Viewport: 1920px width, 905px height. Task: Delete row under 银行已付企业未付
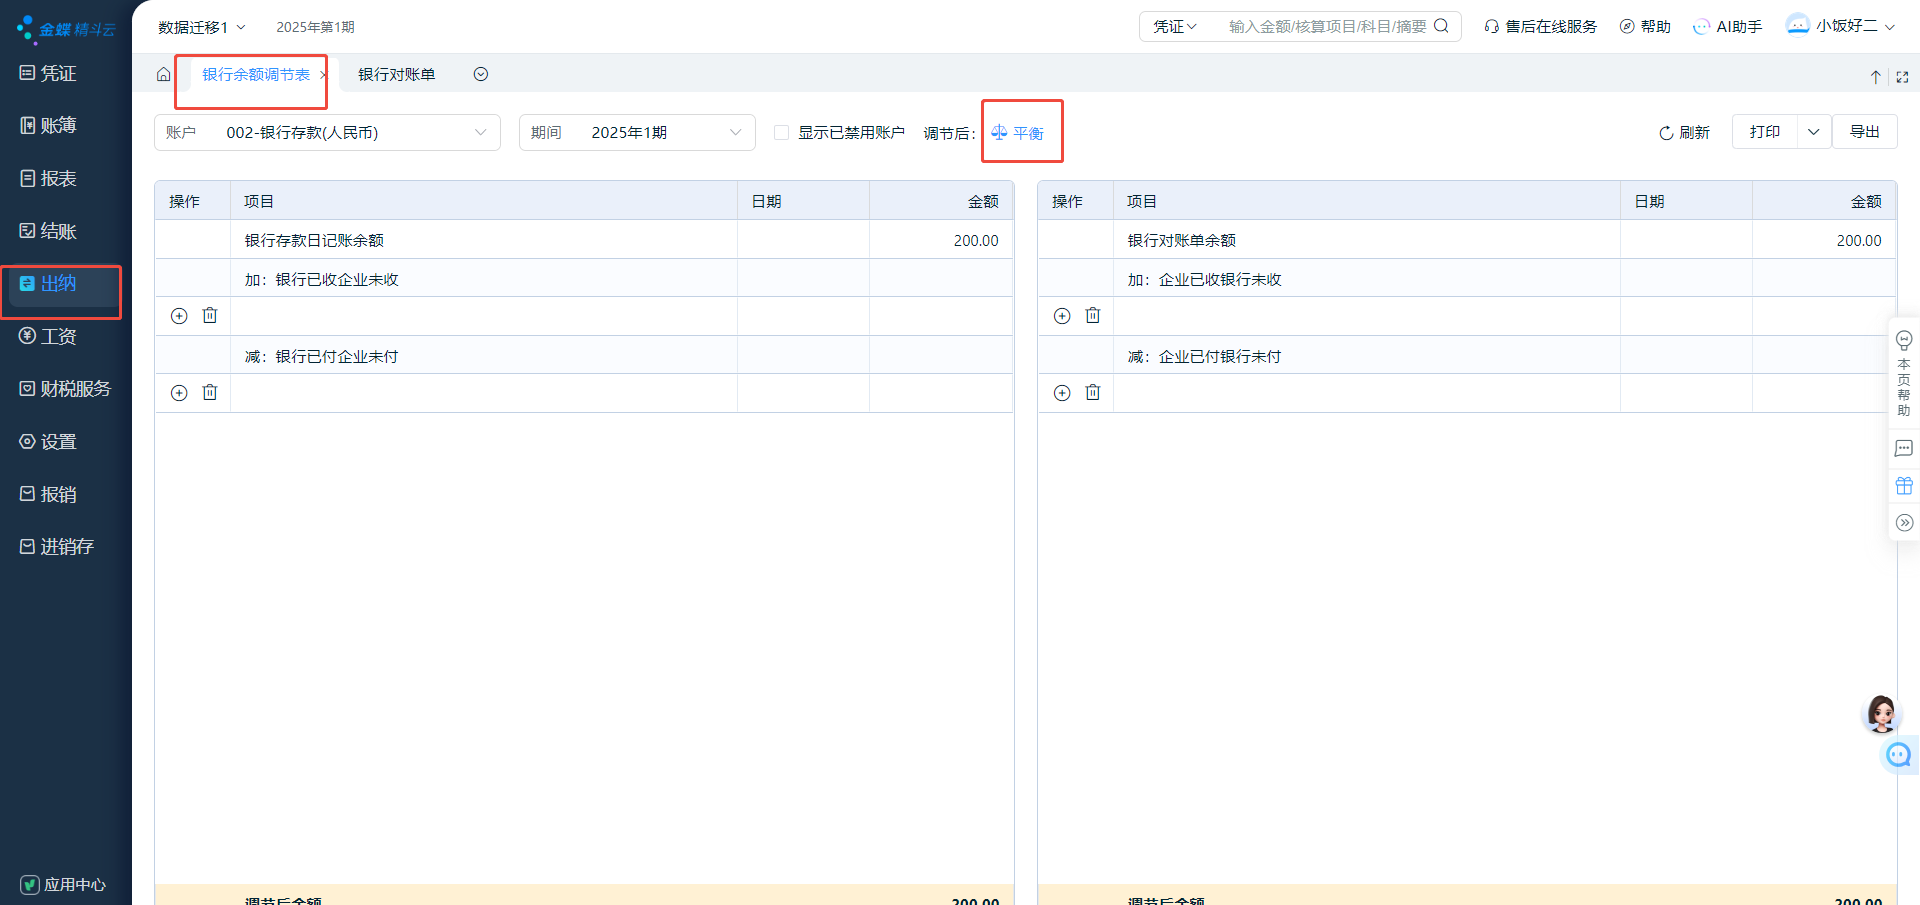click(x=210, y=393)
